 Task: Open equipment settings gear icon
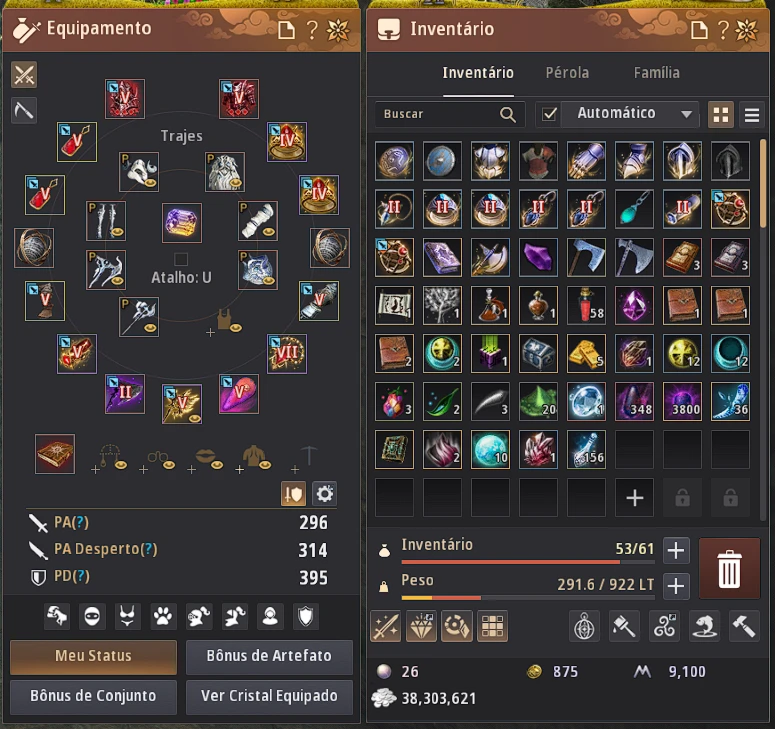point(324,494)
